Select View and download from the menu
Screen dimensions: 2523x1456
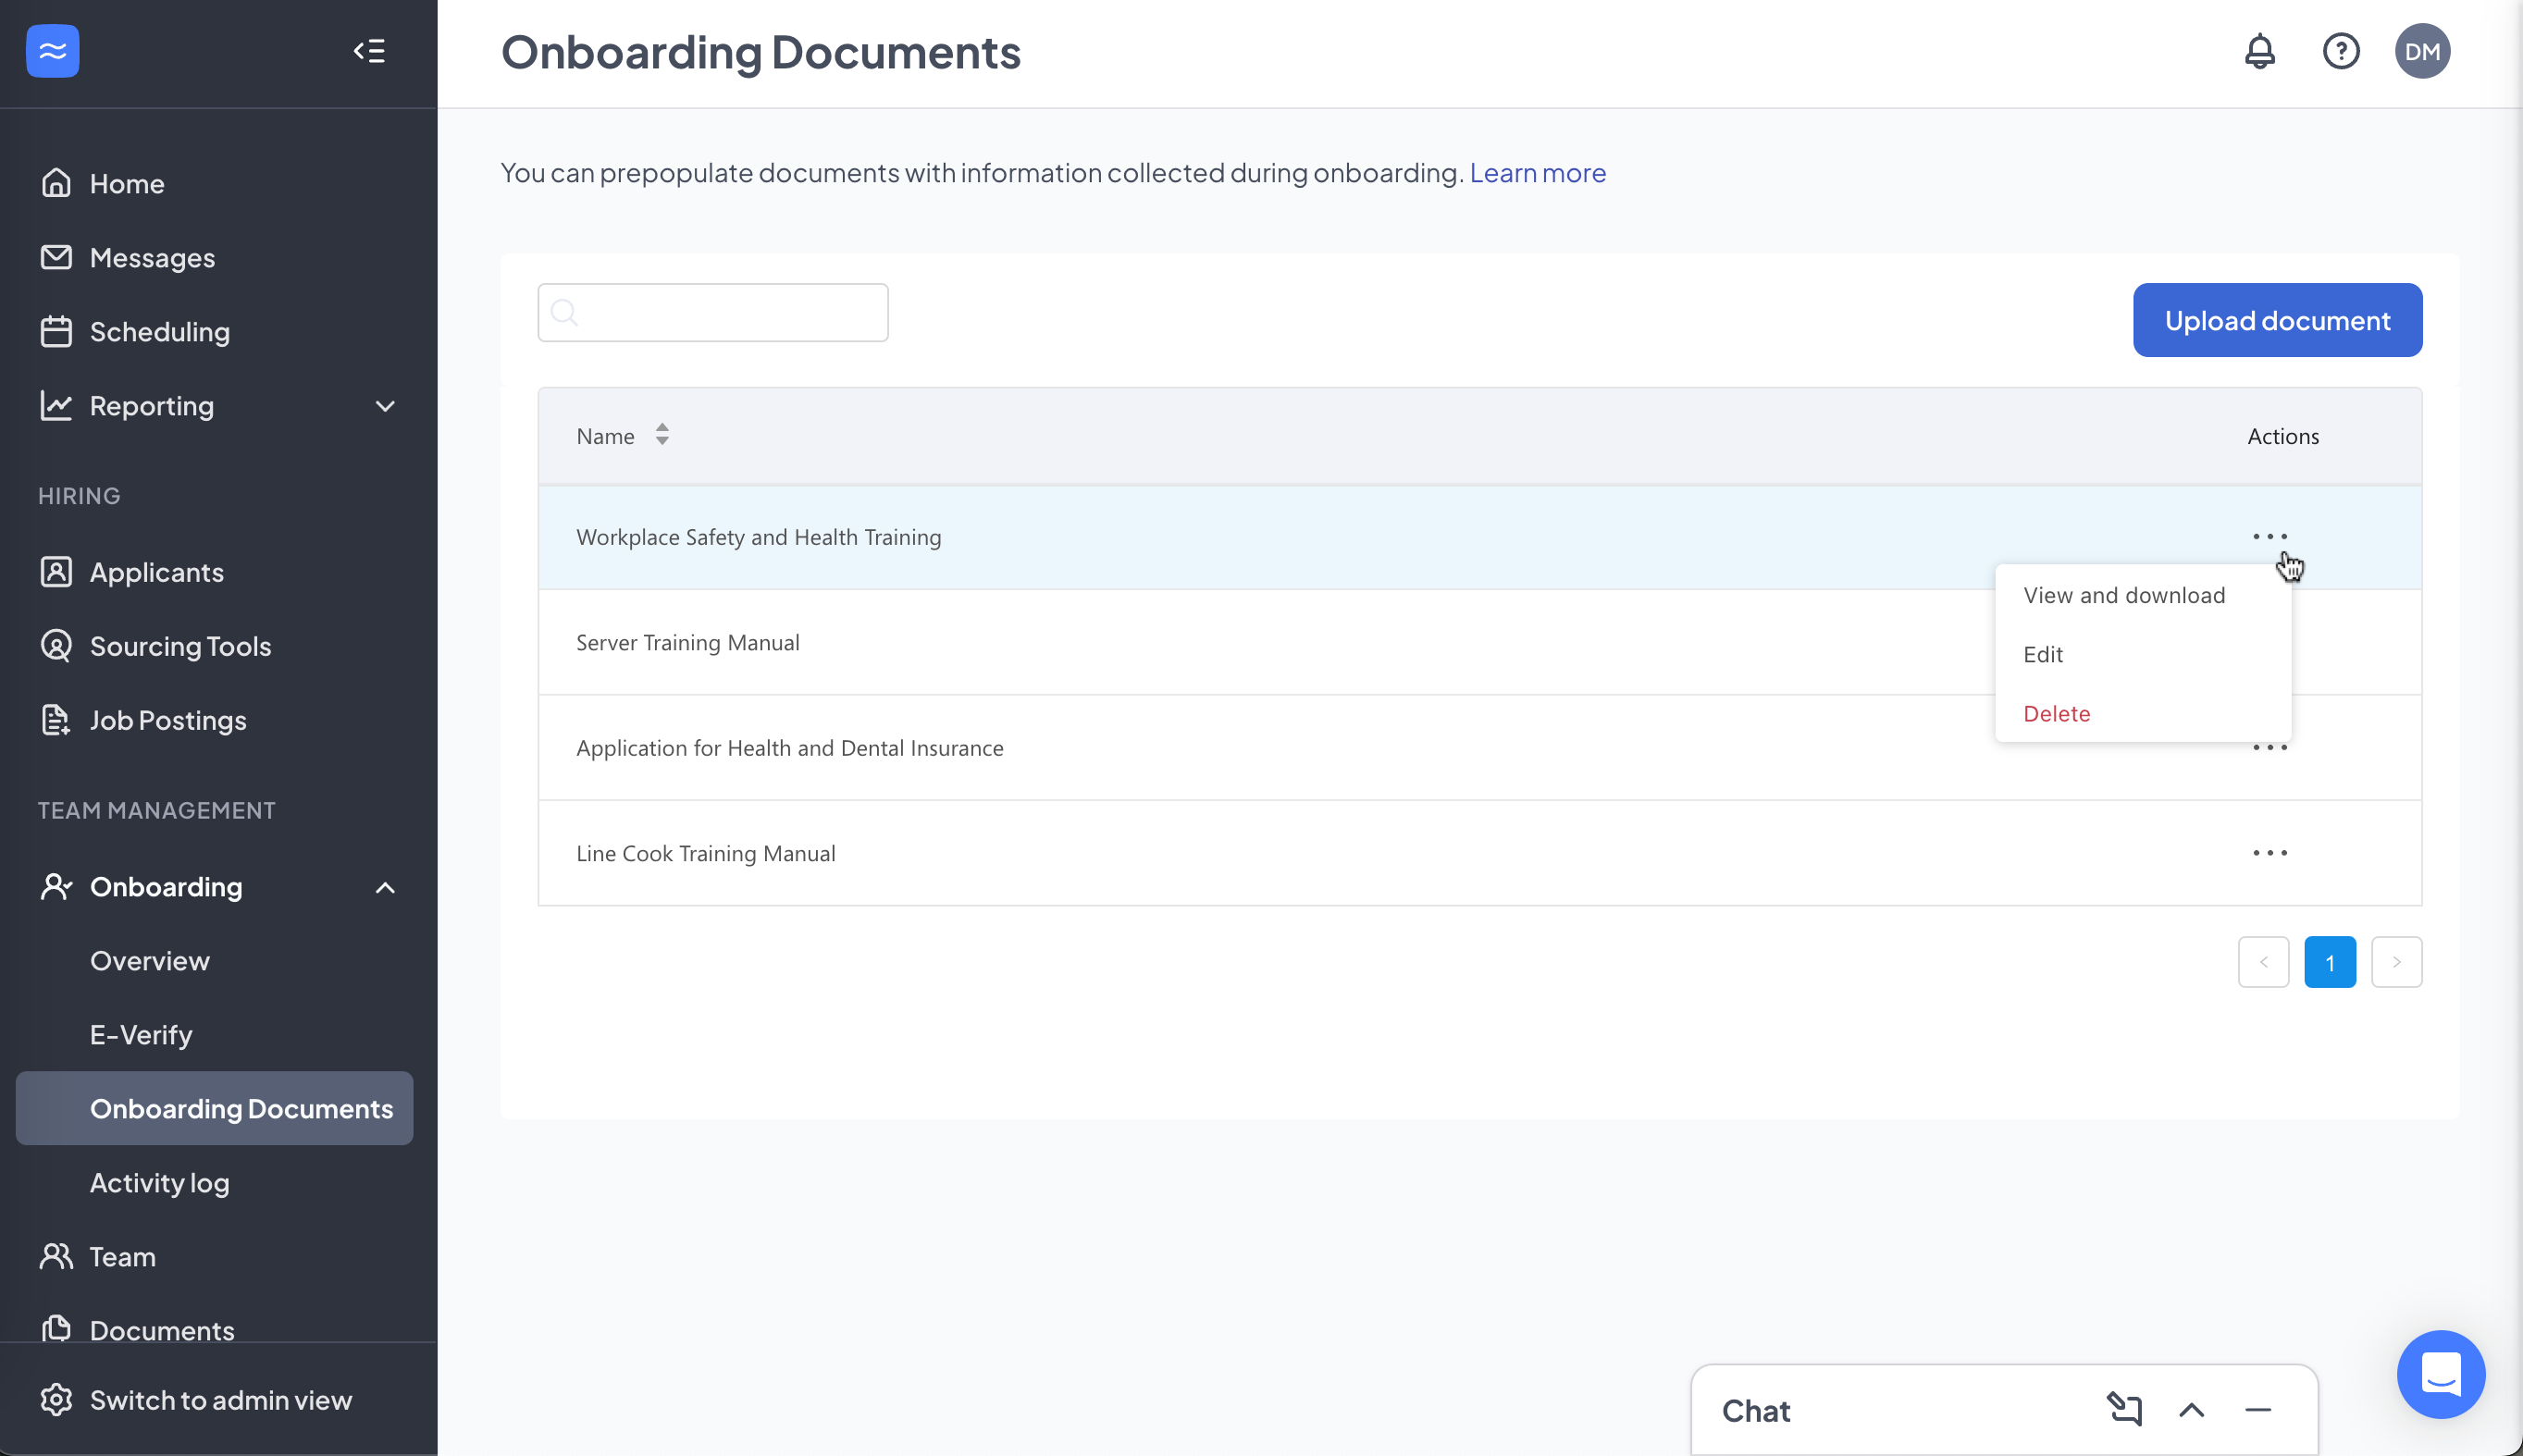click(2123, 594)
